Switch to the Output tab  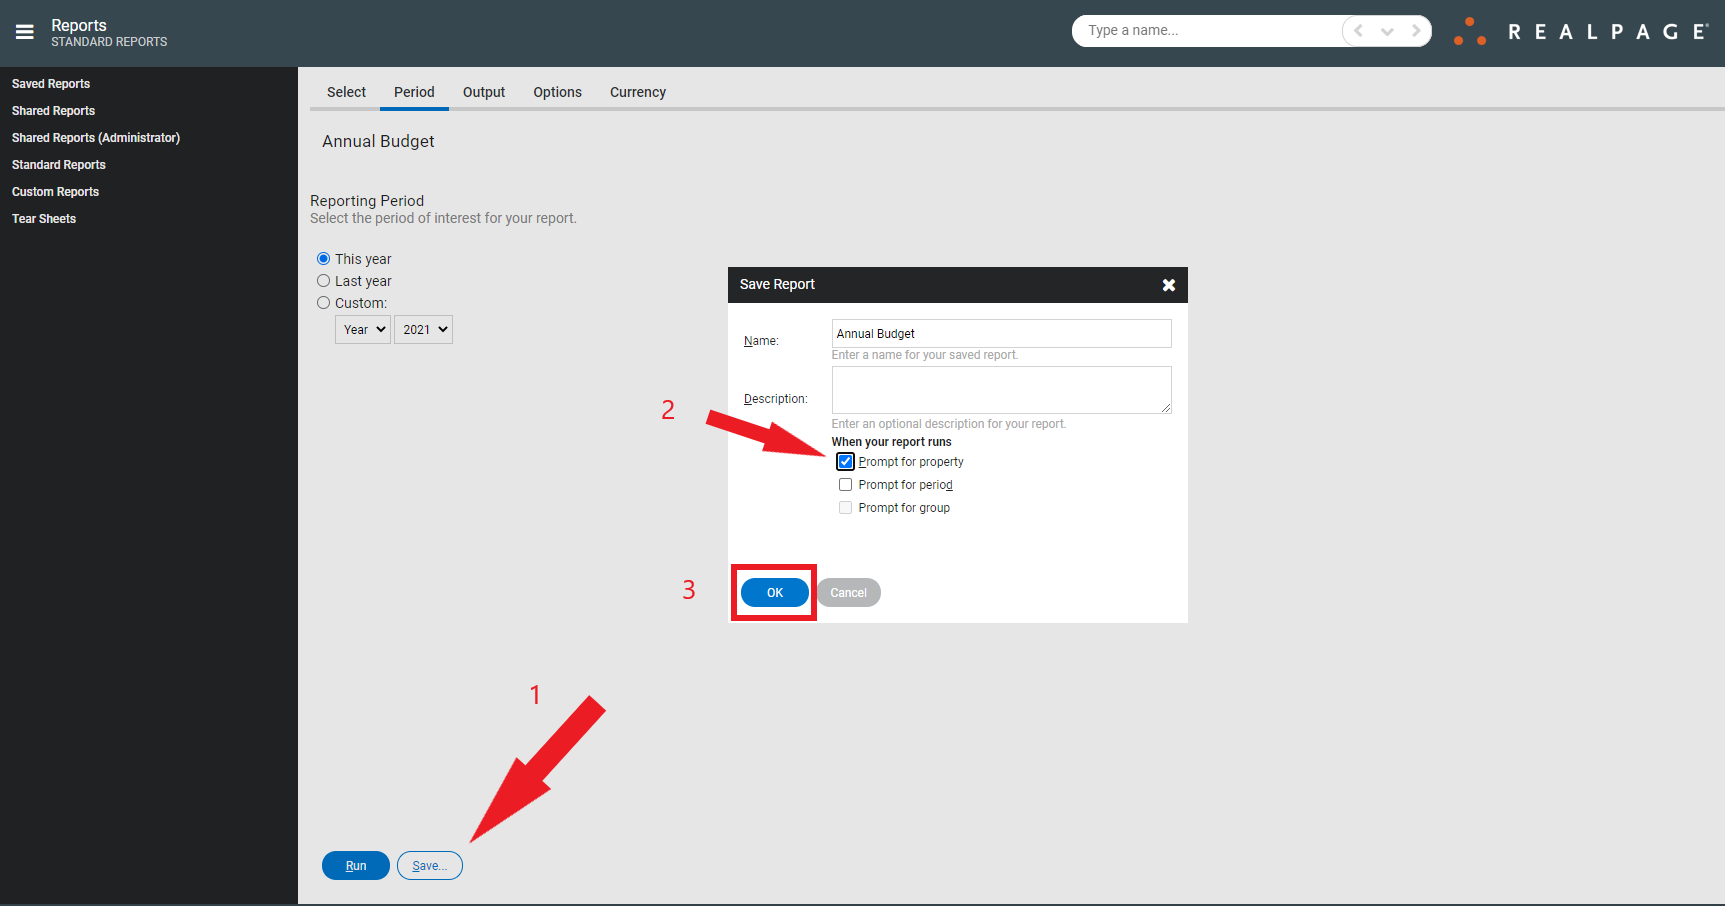tap(484, 92)
